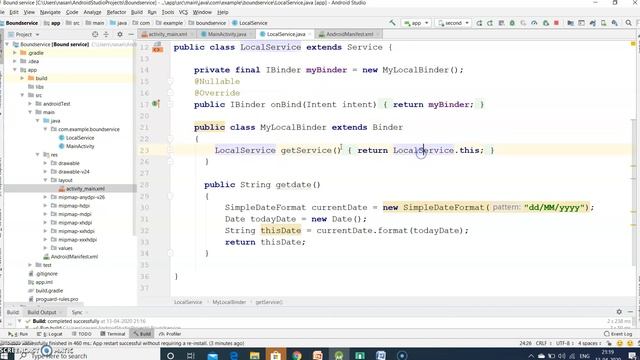The width and height of the screenshot is (640, 360).
Task: Open the Navigate menu
Action: coord(50,12)
